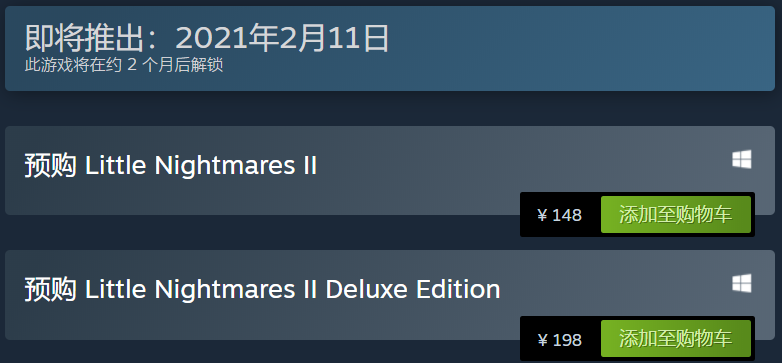Select the 预购 Little Nightmares II title
The height and width of the screenshot is (363, 782).
tap(171, 166)
